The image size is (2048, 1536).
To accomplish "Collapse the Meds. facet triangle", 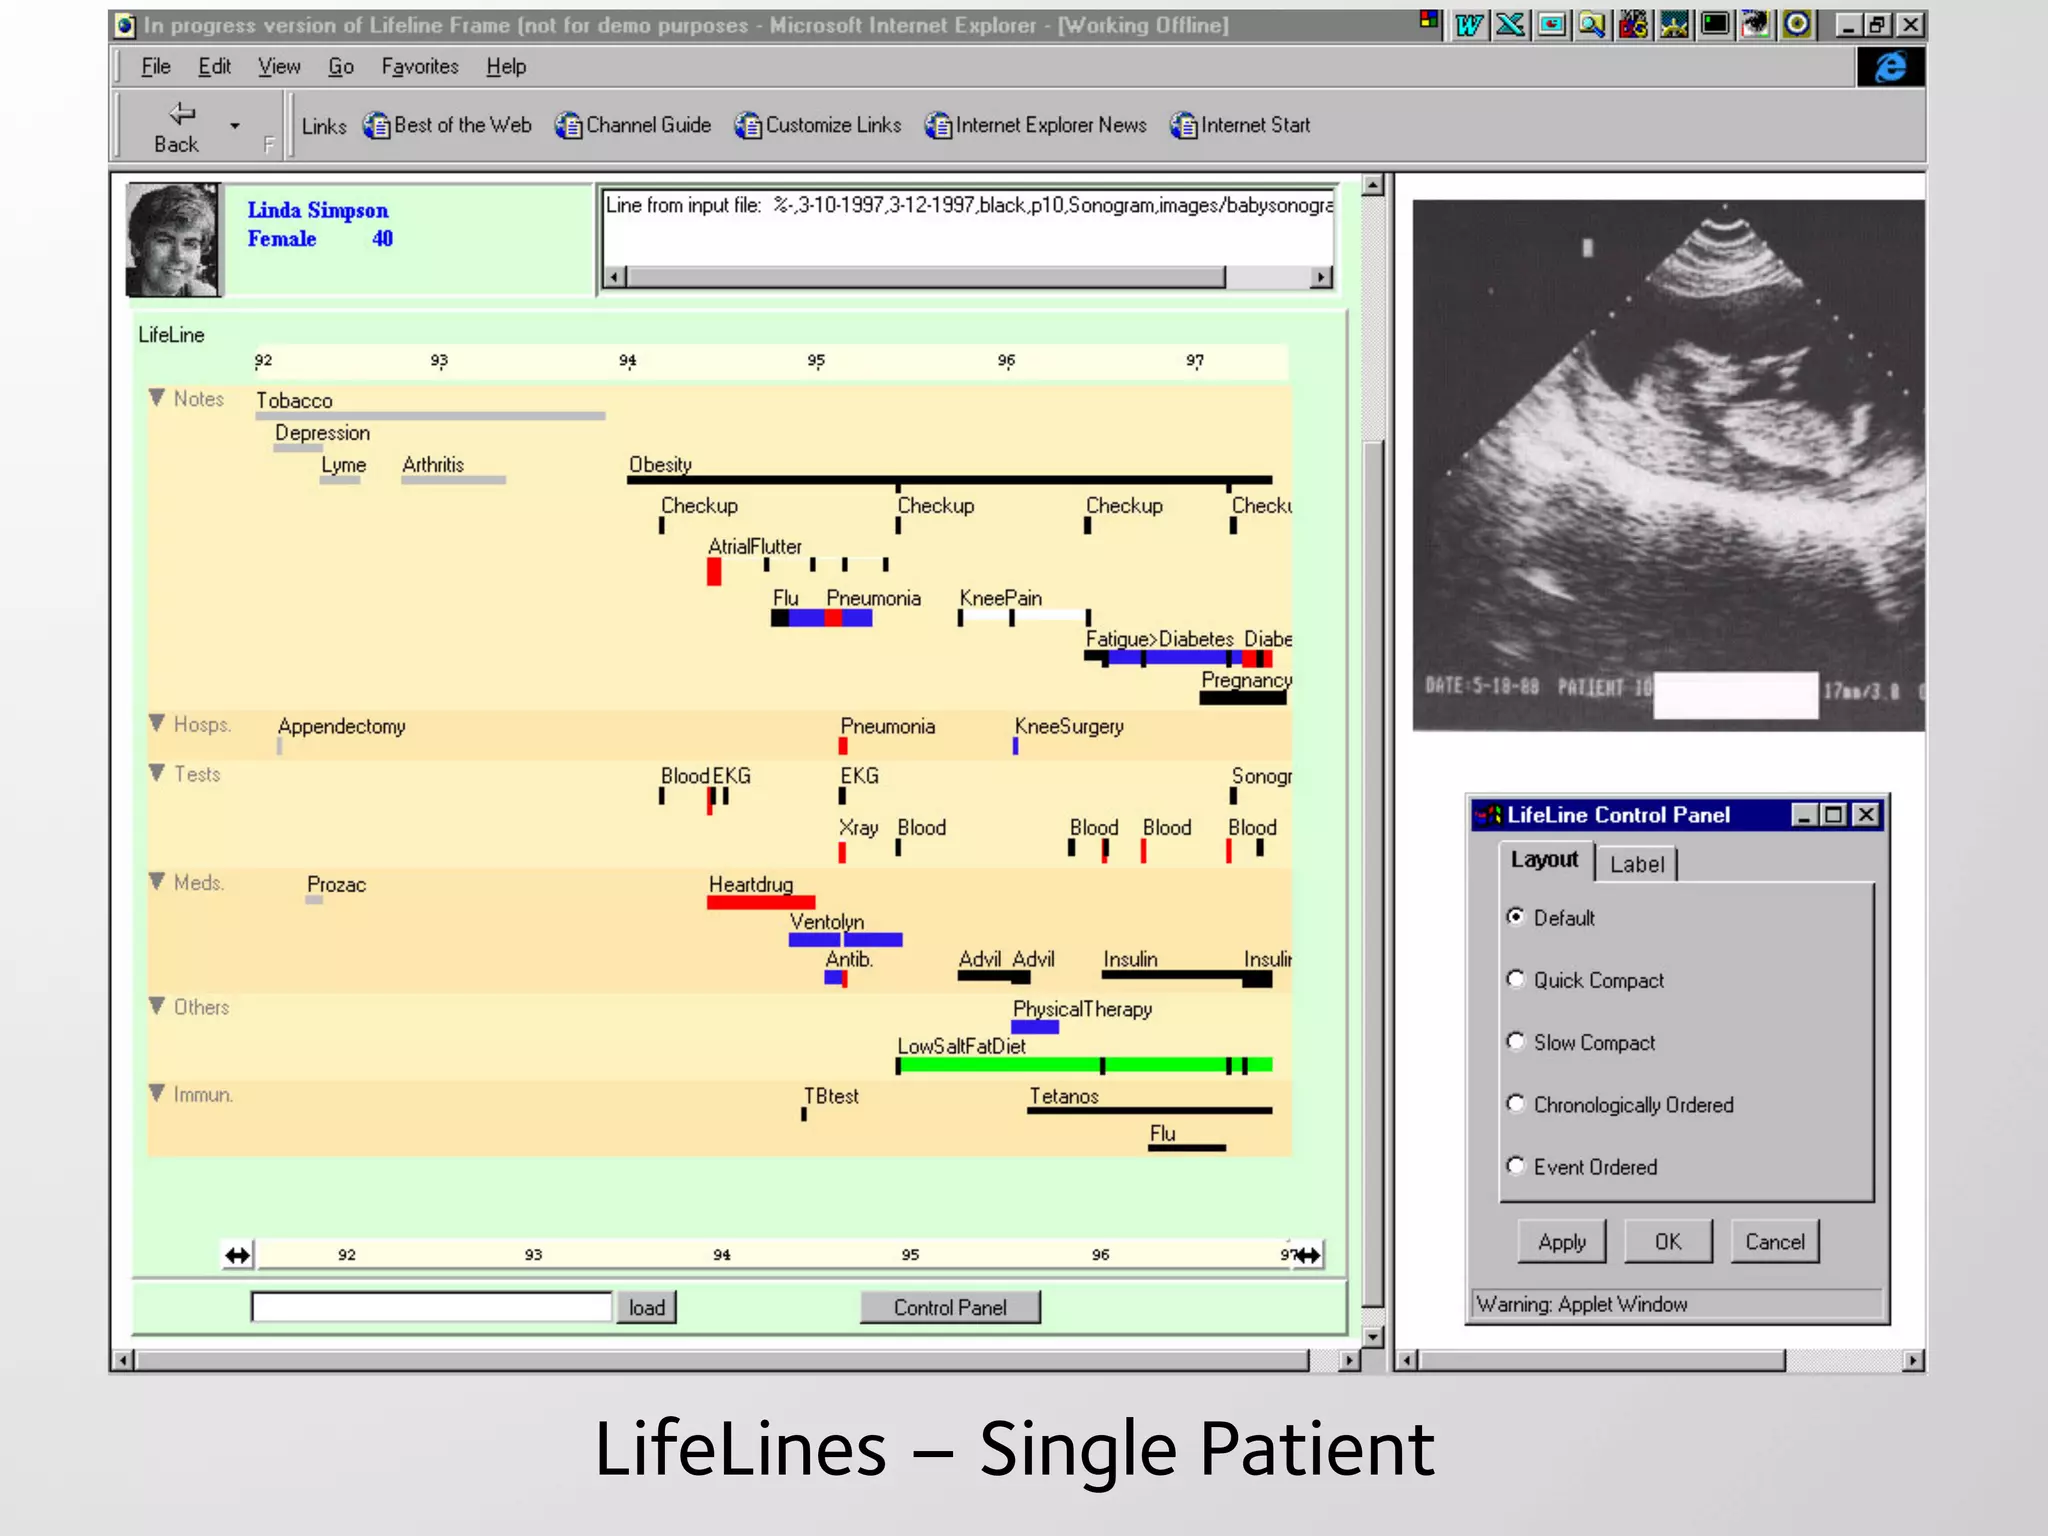I will [157, 881].
